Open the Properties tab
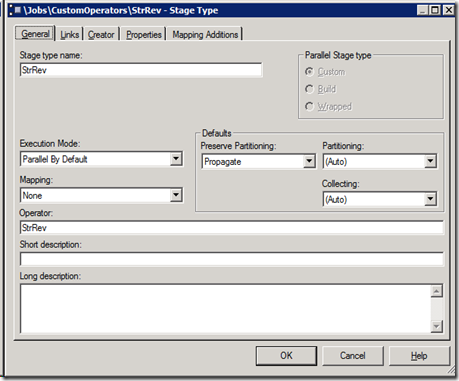The height and width of the screenshot is (381, 459). [144, 34]
